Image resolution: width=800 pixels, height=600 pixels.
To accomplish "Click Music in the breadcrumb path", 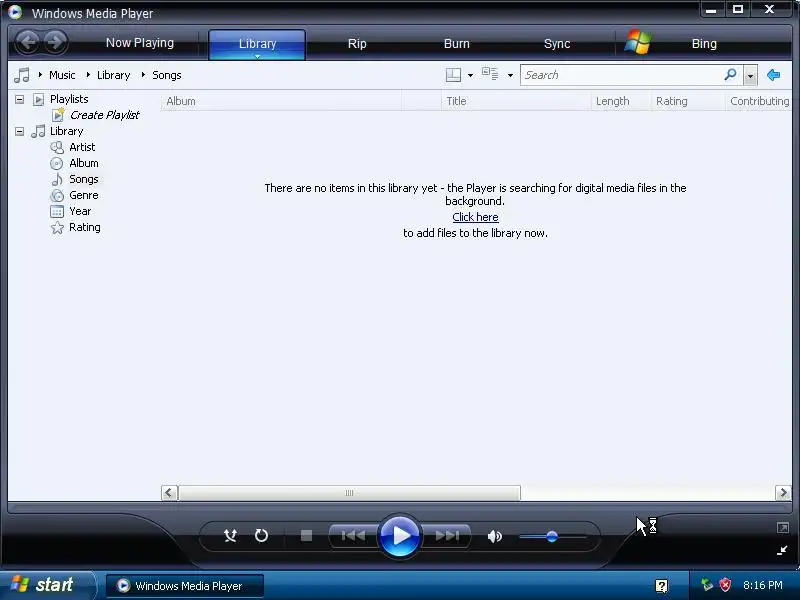I will [x=62, y=75].
